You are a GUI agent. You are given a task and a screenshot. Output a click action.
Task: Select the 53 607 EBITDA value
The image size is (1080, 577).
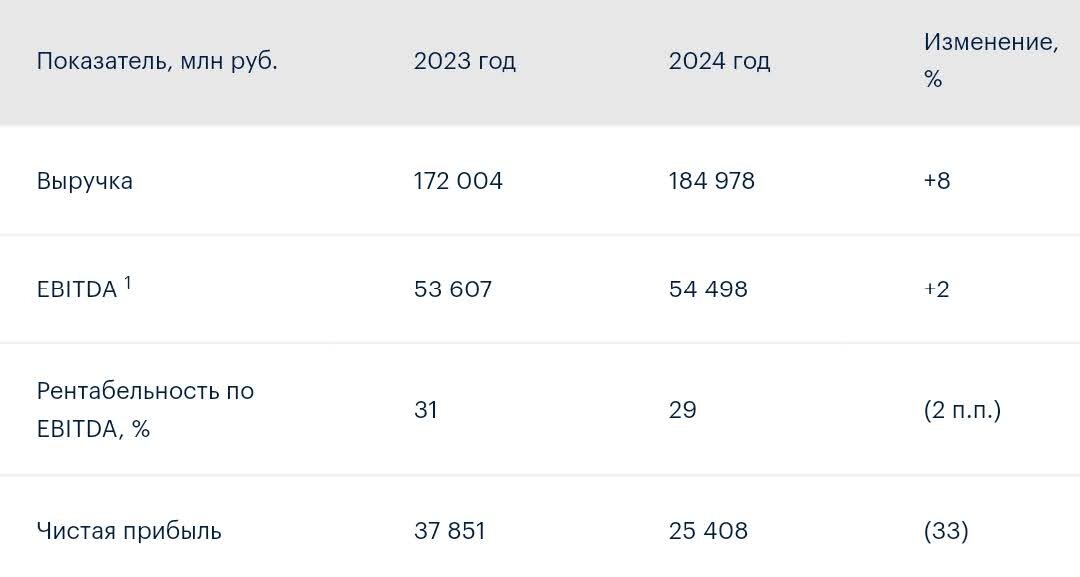pos(453,289)
